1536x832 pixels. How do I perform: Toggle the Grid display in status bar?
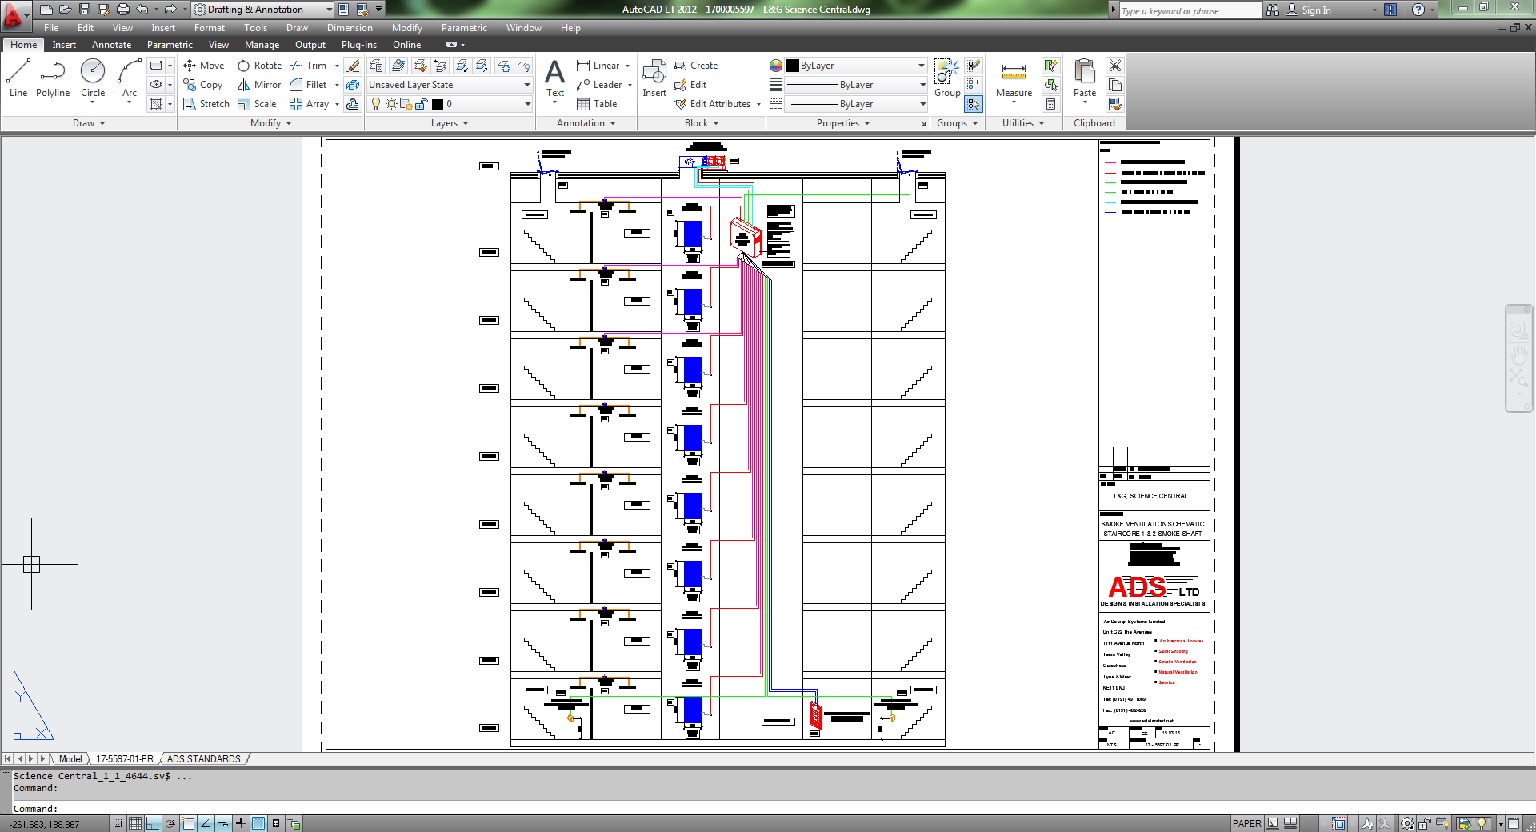coord(136,824)
